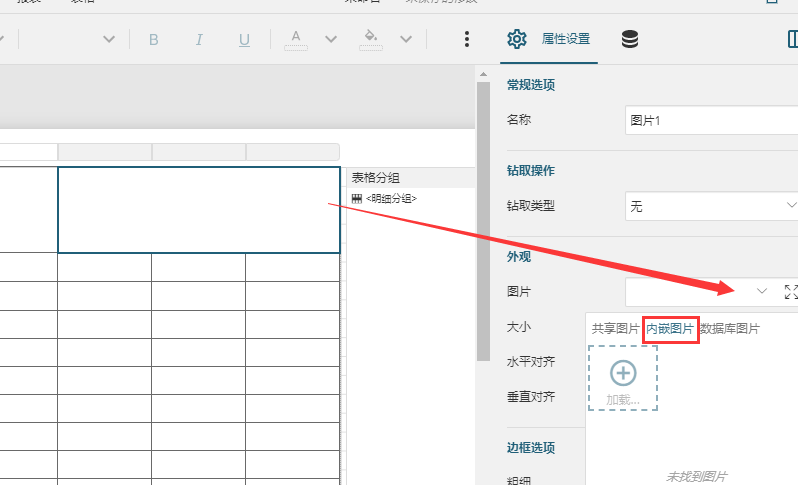Image resolution: width=798 pixels, height=485 pixels.
Task: Toggle underline text formatting
Action: point(244,40)
